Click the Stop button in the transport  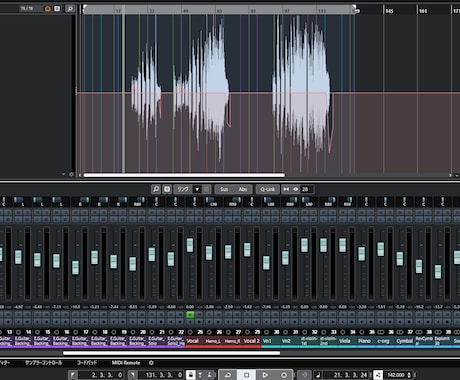click(x=246, y=375)
